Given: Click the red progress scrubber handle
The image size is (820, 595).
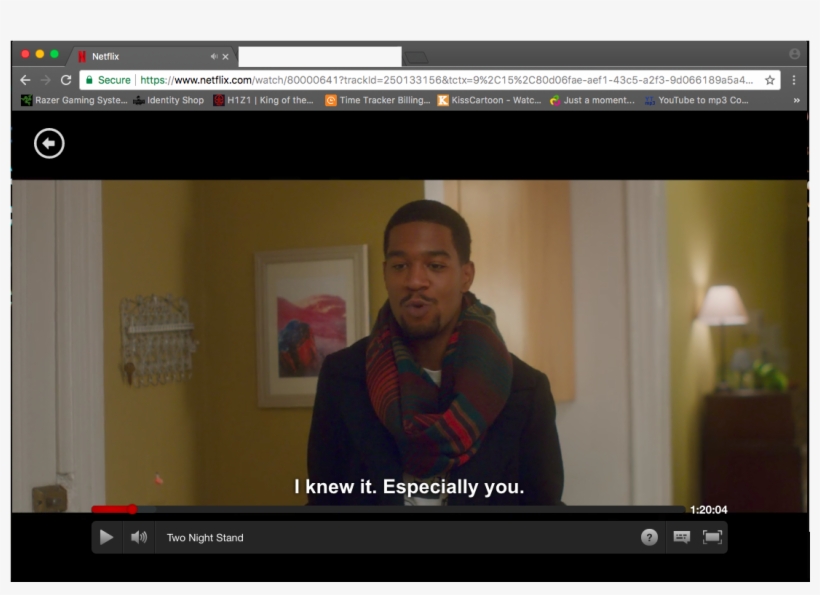Looking at the screenshot, I should [132, 509].
